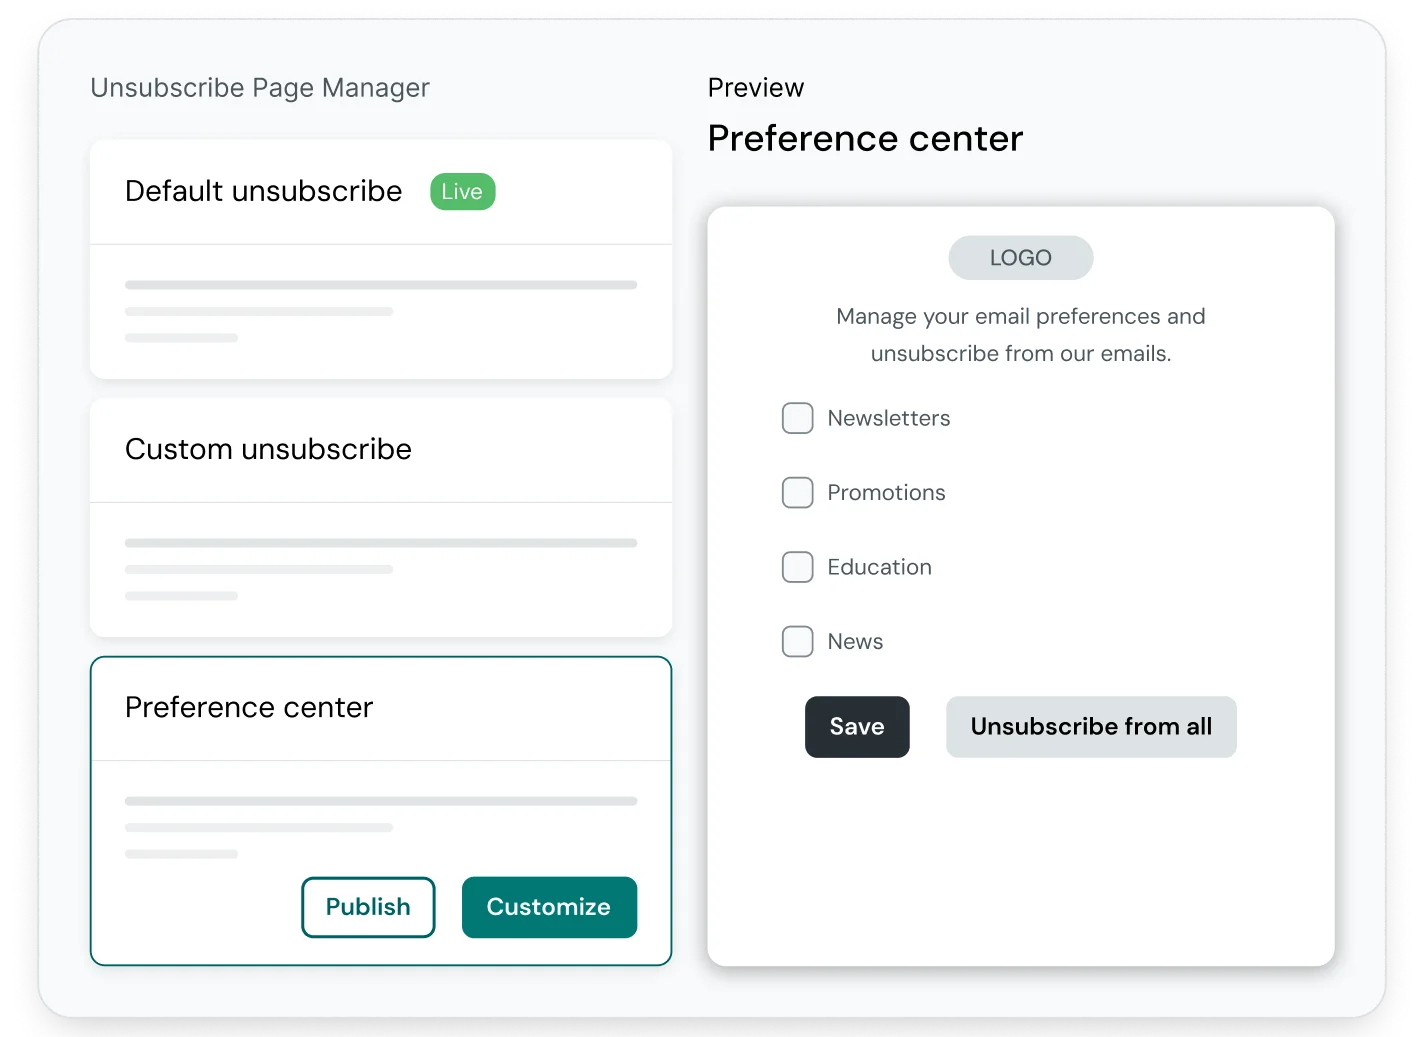Click the Preference center card title
Screen dimensions: 1424x1037
point(248,706)
